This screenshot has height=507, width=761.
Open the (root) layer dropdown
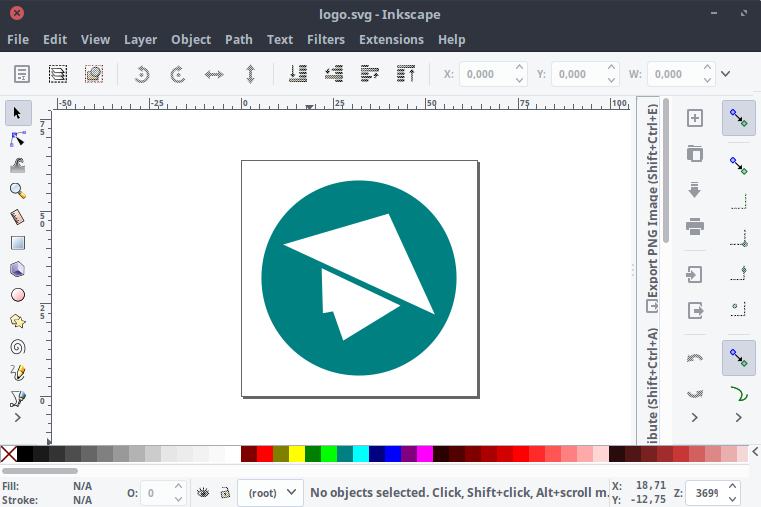coord(270,493)
